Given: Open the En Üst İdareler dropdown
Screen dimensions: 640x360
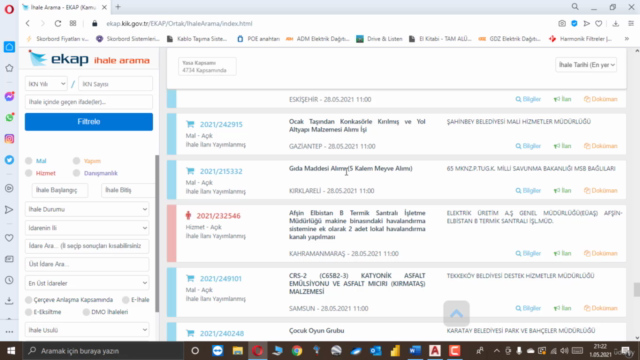Looking at the screenshot, I should click(87, 283).
